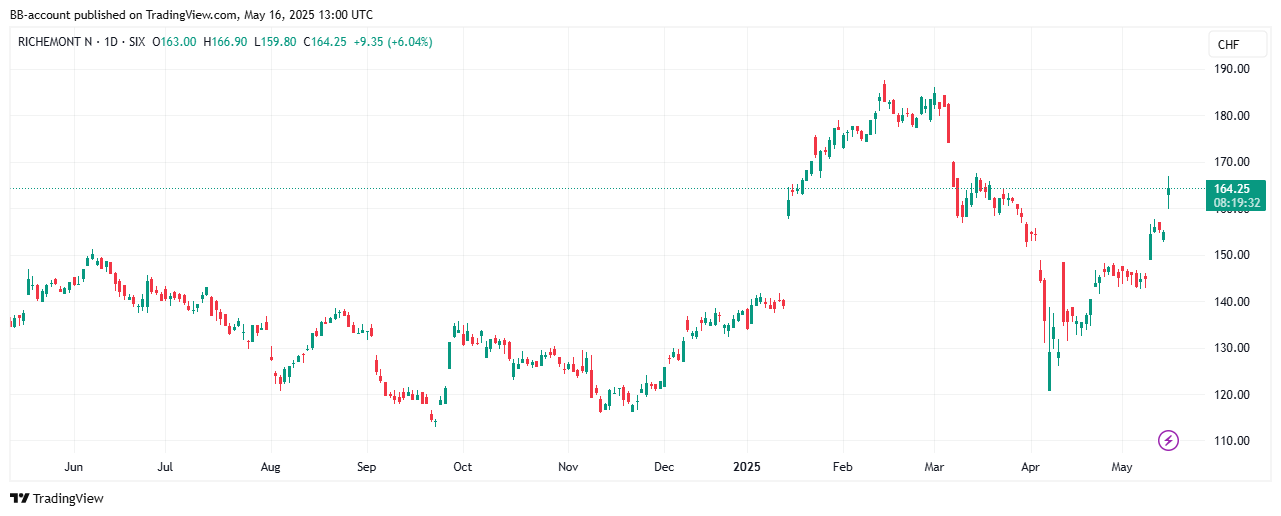
Task: Click the 170.00 price axis label
Action: coord(1231,162)
